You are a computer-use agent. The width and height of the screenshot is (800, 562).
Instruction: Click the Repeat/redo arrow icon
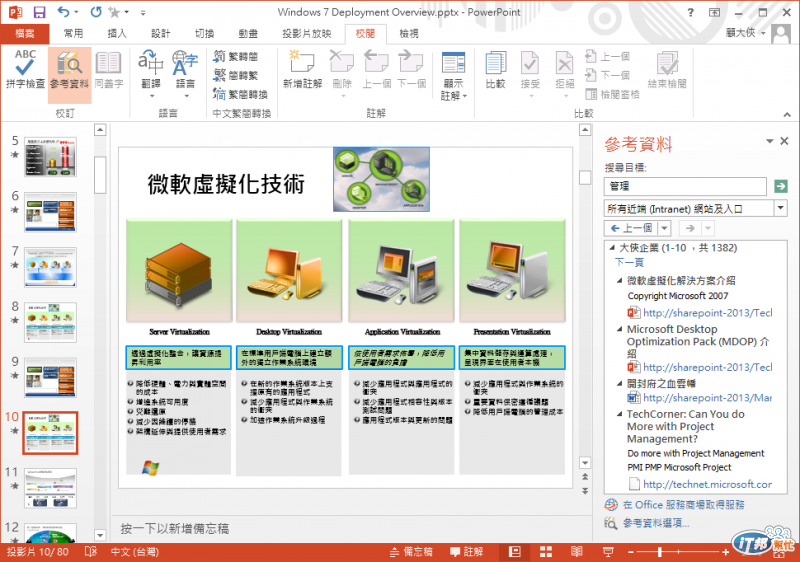click(x=96, y=12)
